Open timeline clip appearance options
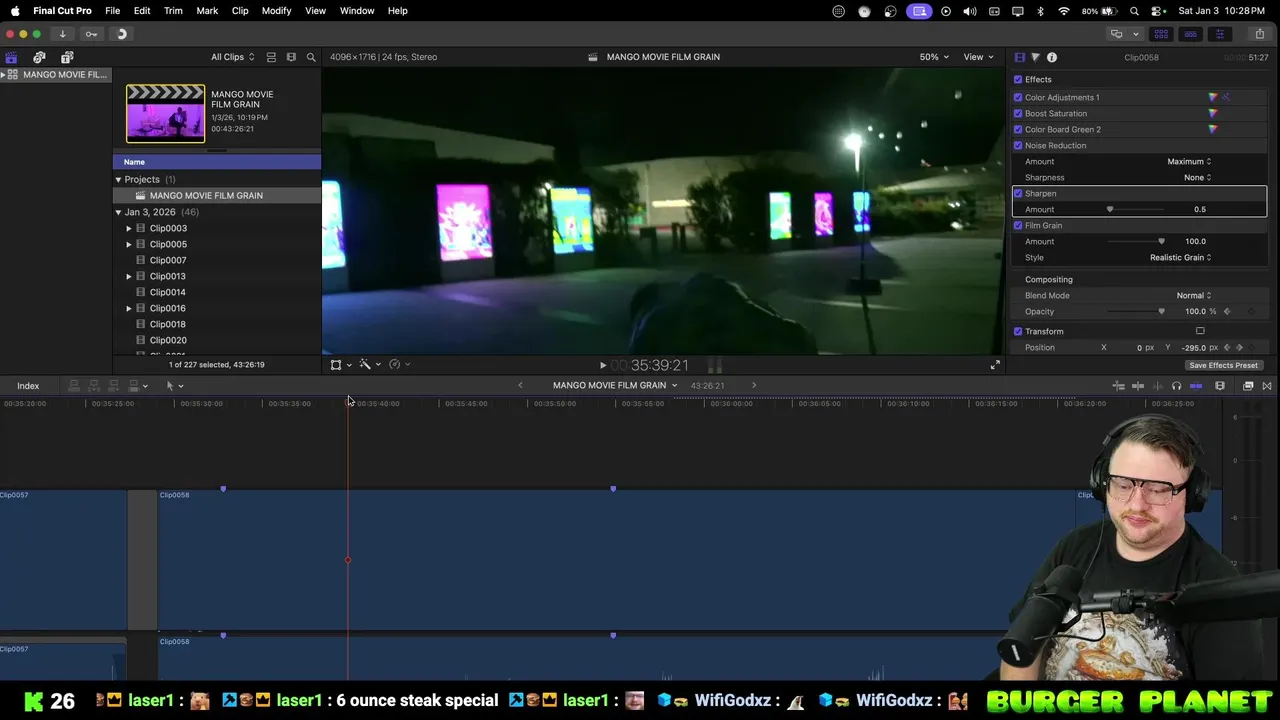Image resolution: width=1280 pixels, height=720 pixels. point(1220,386)
